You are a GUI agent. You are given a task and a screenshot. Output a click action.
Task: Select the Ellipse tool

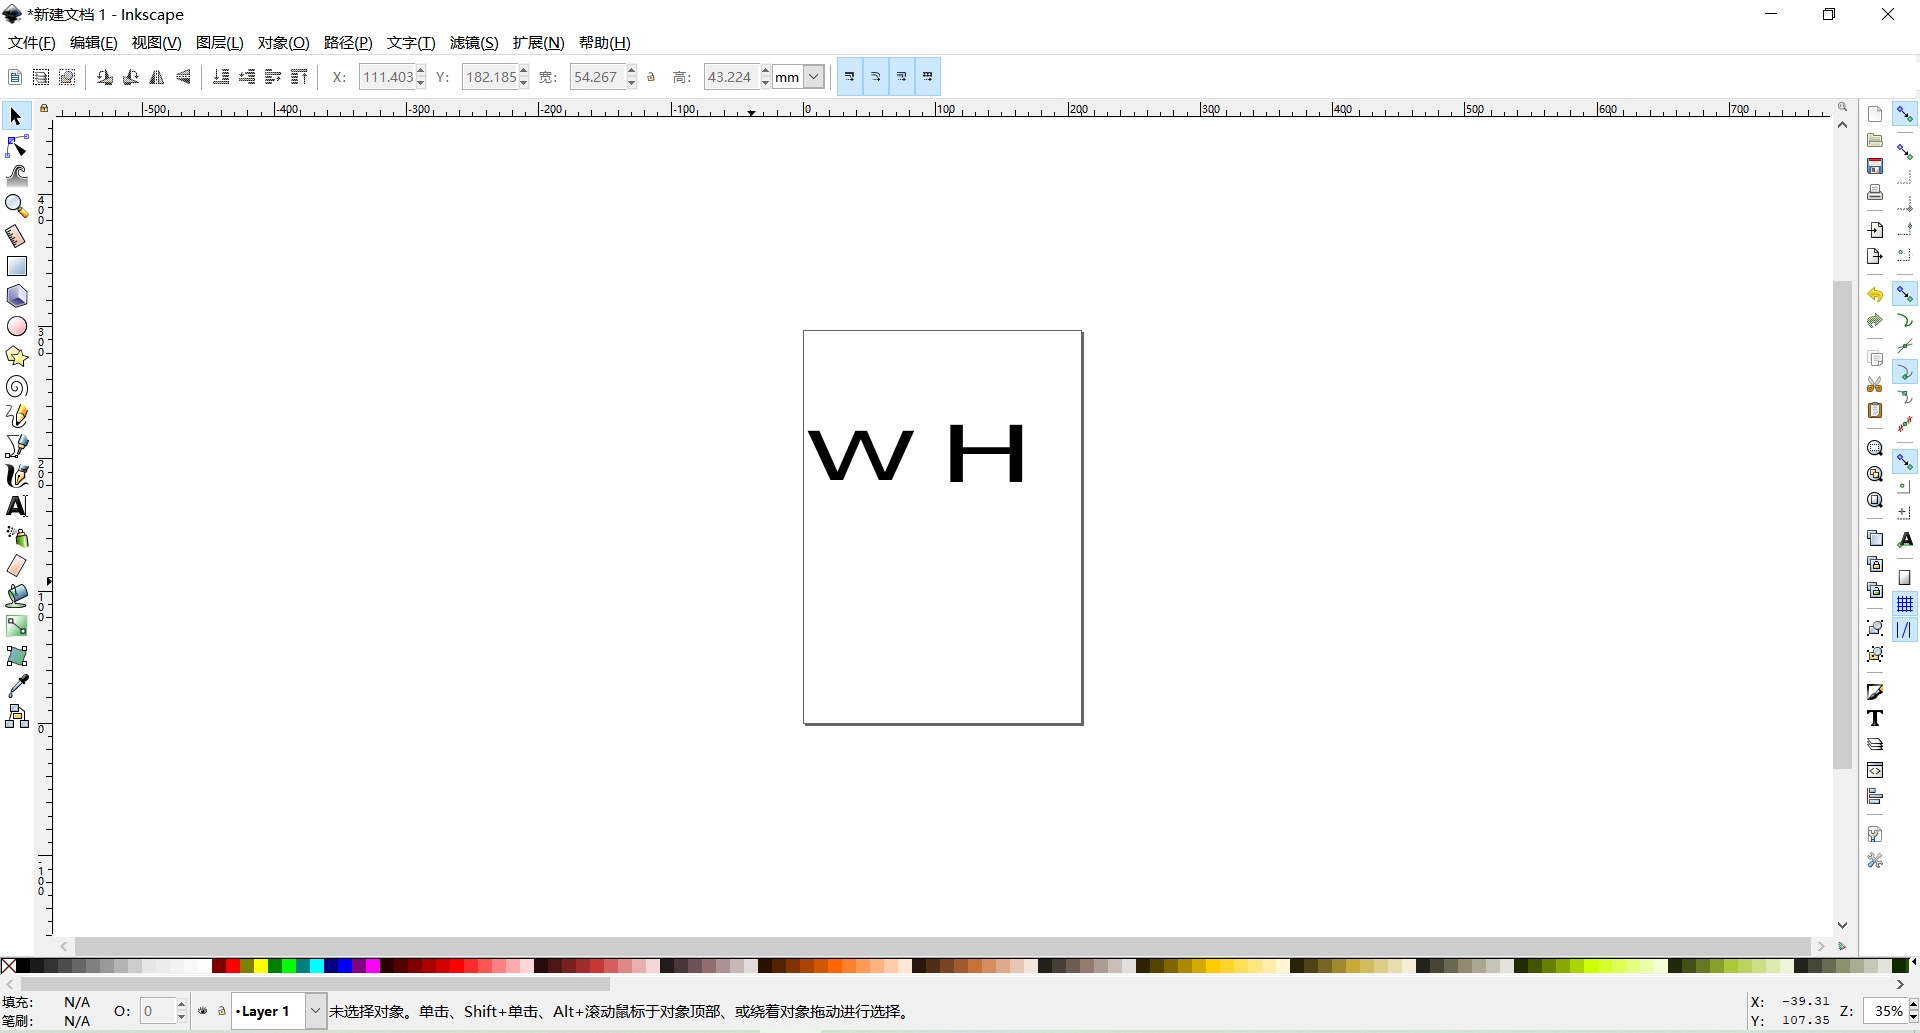coord(16,326)
